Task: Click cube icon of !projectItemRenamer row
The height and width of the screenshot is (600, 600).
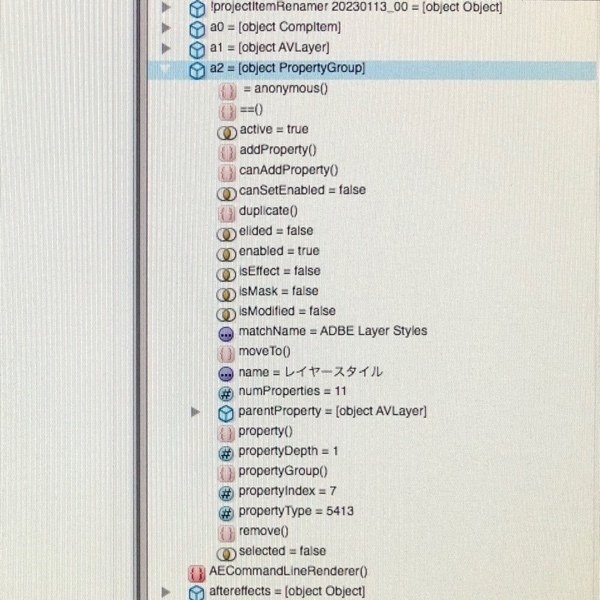Action: point(197,9)
